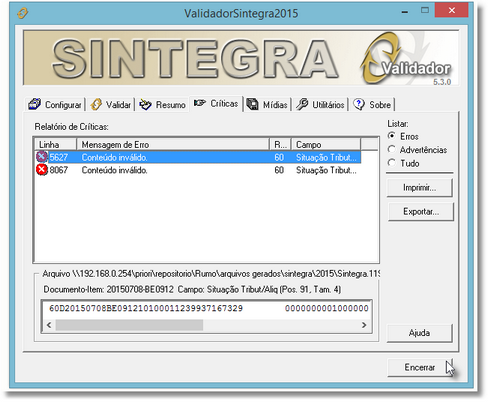Image resolution: width=488 pixels, height=402 pixels.
Task: Click the Configurar tab icon
Action: [34, 104]
